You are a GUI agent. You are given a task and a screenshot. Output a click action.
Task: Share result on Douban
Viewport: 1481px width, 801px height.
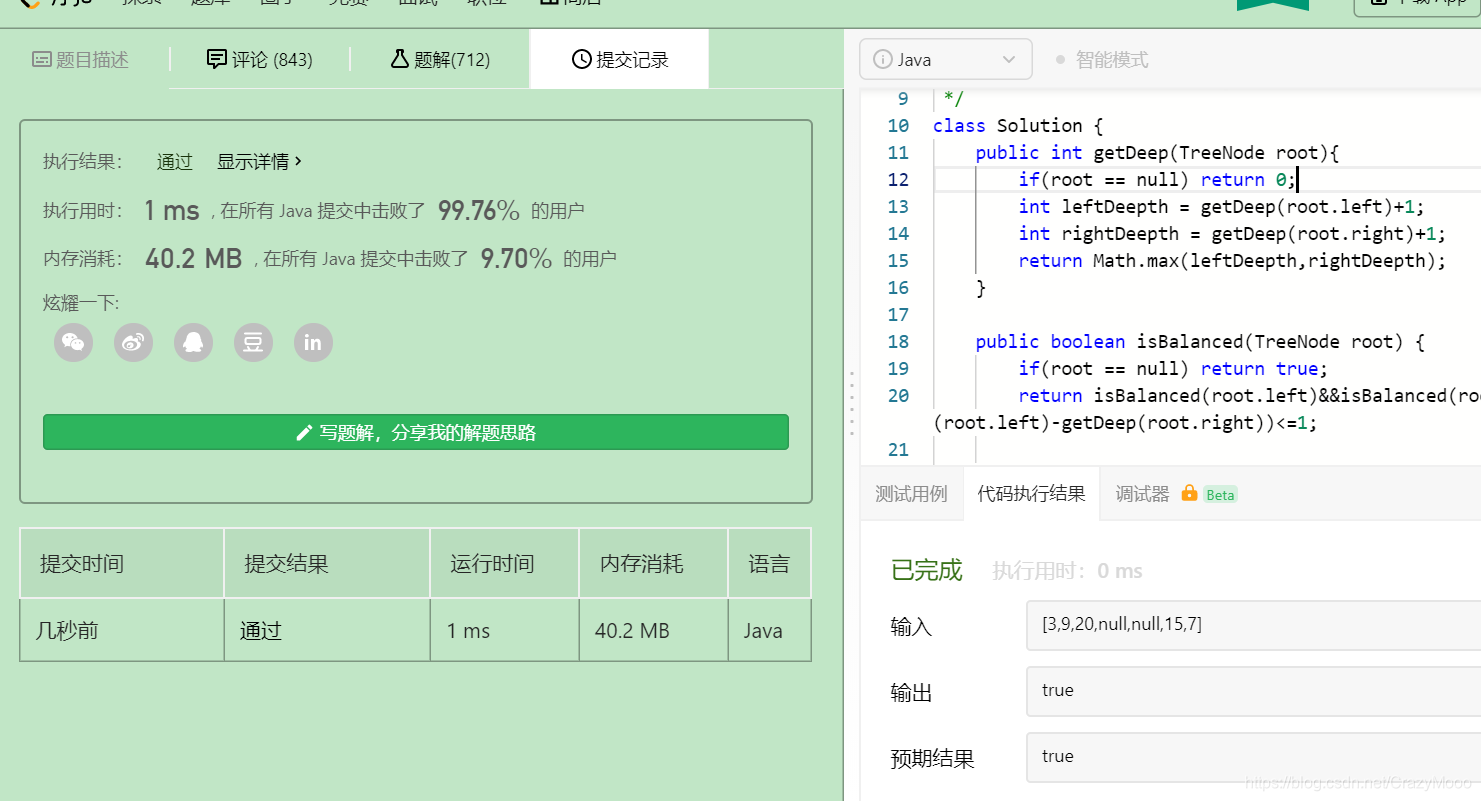click(253, 342)
